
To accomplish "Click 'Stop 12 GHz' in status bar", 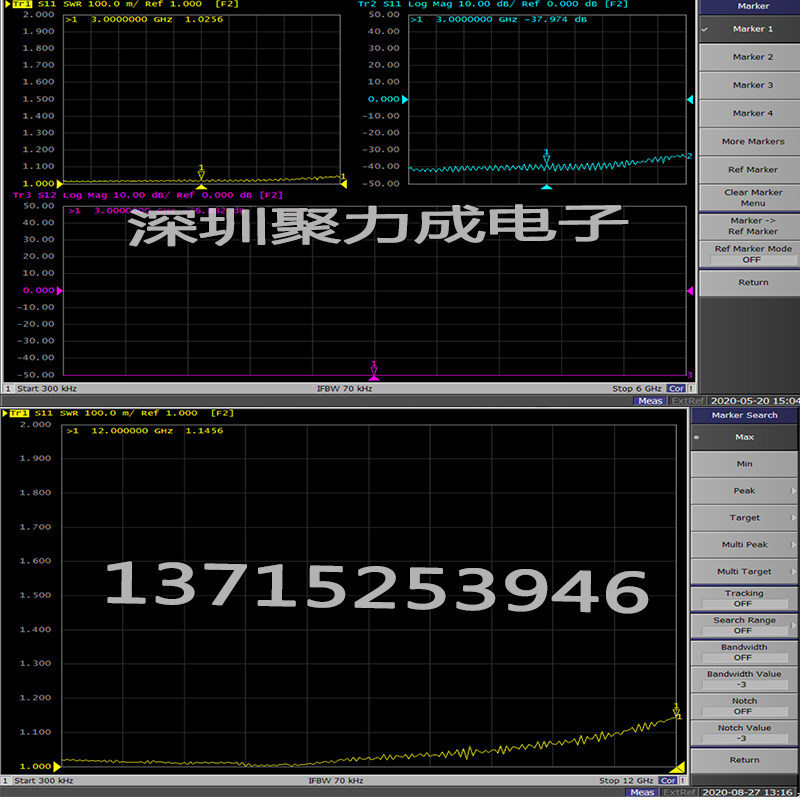I will (626, 781).
